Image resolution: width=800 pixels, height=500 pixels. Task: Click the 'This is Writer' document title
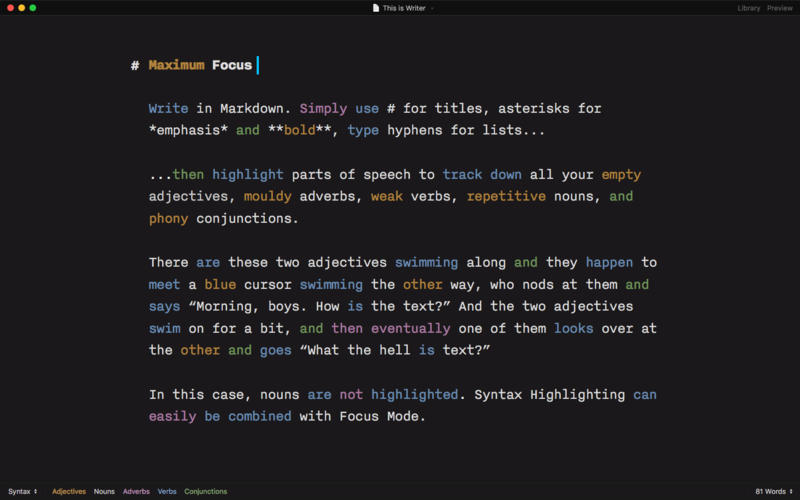pyautogui.click(x=404, y=8)
